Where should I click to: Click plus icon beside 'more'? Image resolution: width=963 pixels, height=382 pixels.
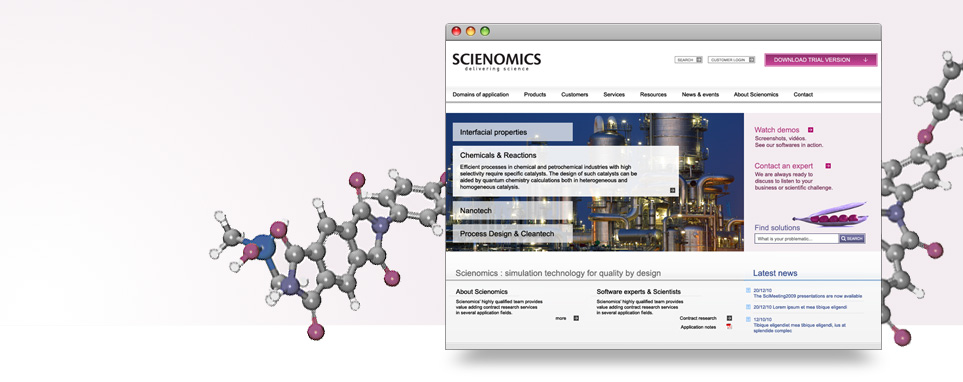[576, 318]
